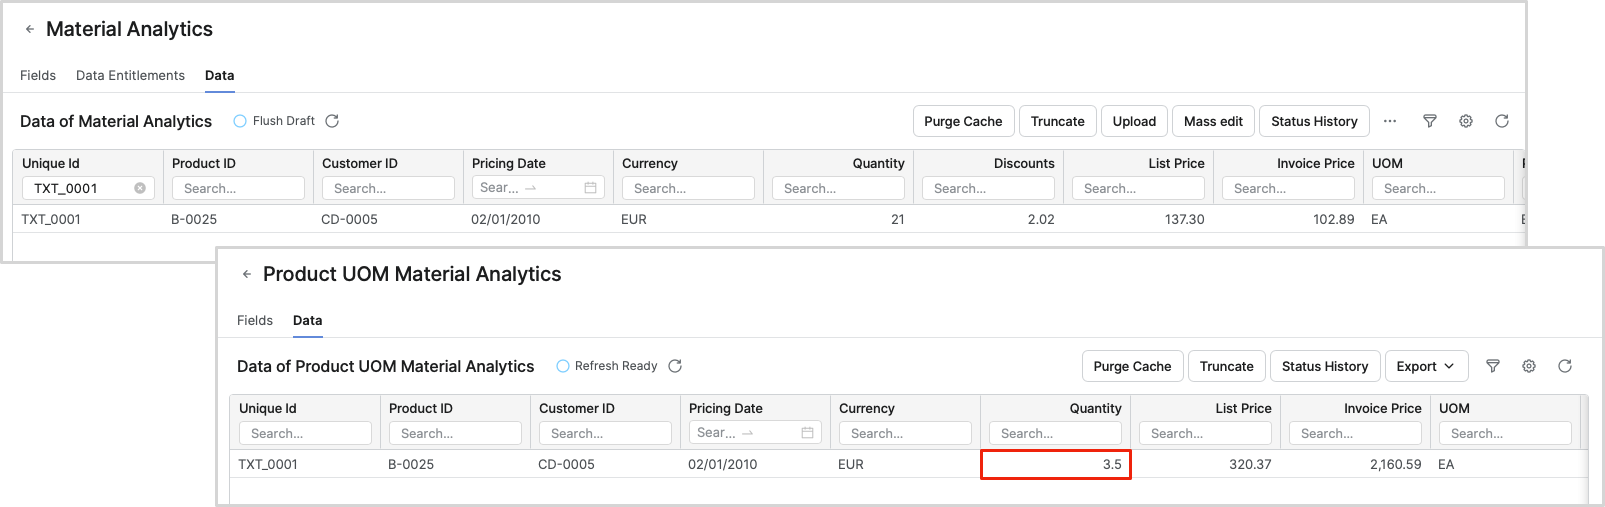The width and height of the screenshot is (1605, 507).
Task: Click filter icon in Product UOM toolbar
Action: click(1493, 366)
